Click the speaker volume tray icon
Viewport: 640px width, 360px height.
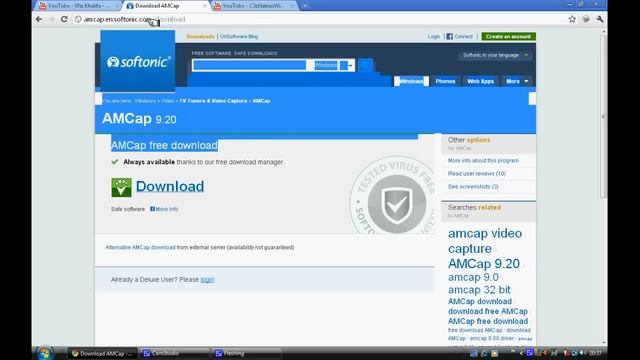tap(582, 353)
